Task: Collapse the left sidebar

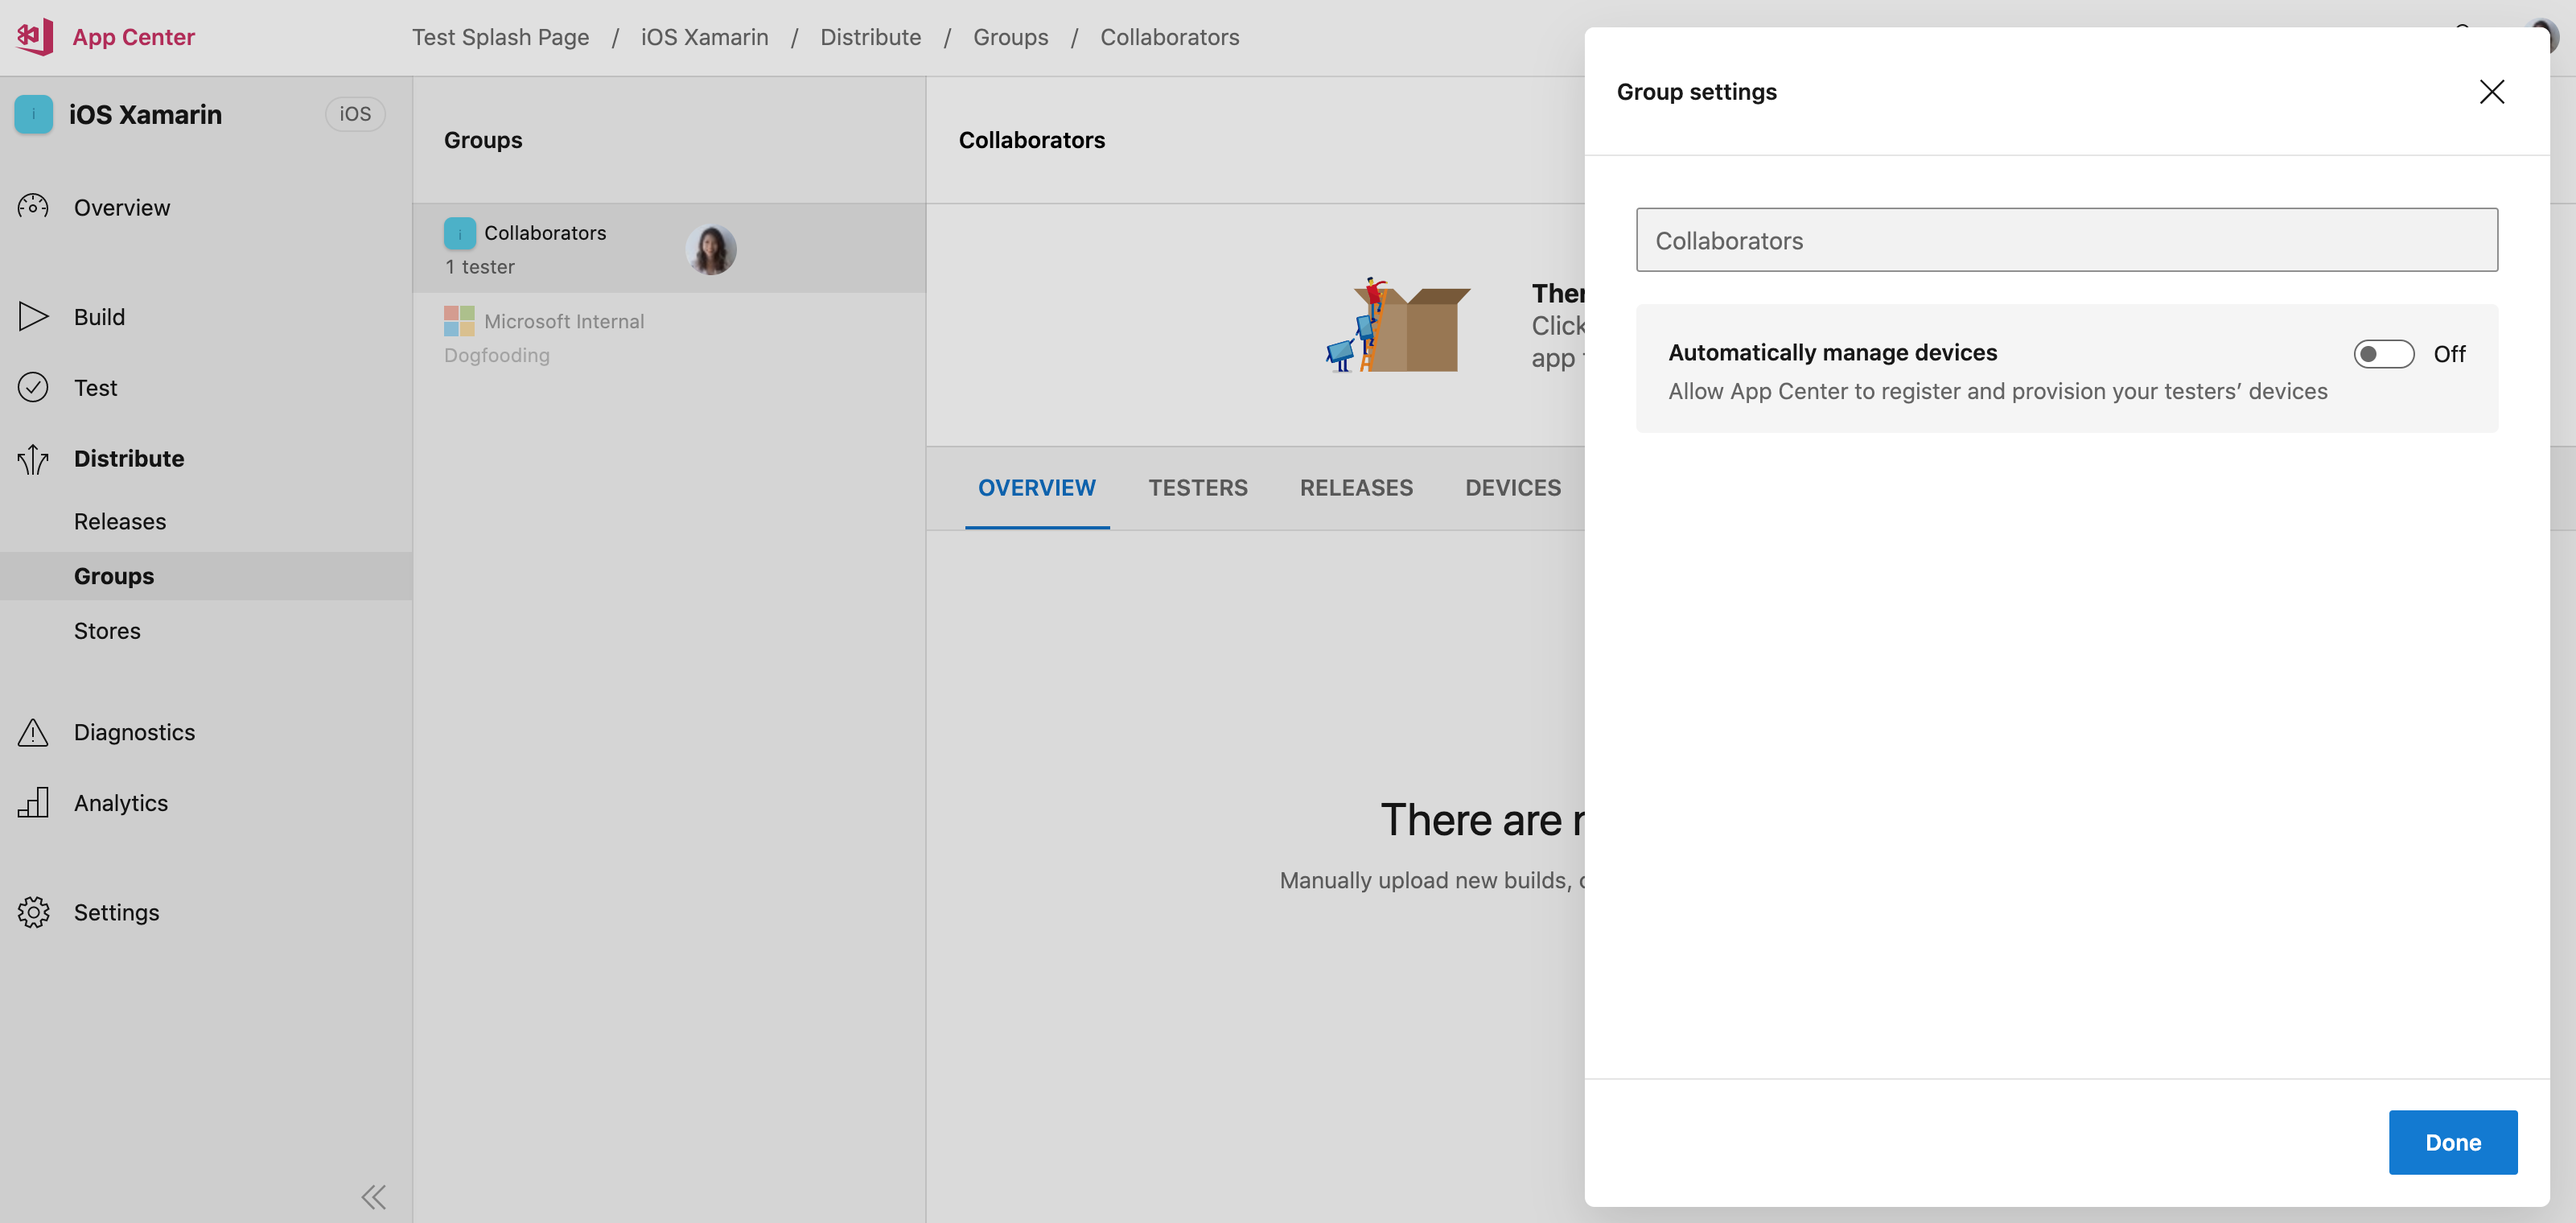Action: click(373, 1195)
